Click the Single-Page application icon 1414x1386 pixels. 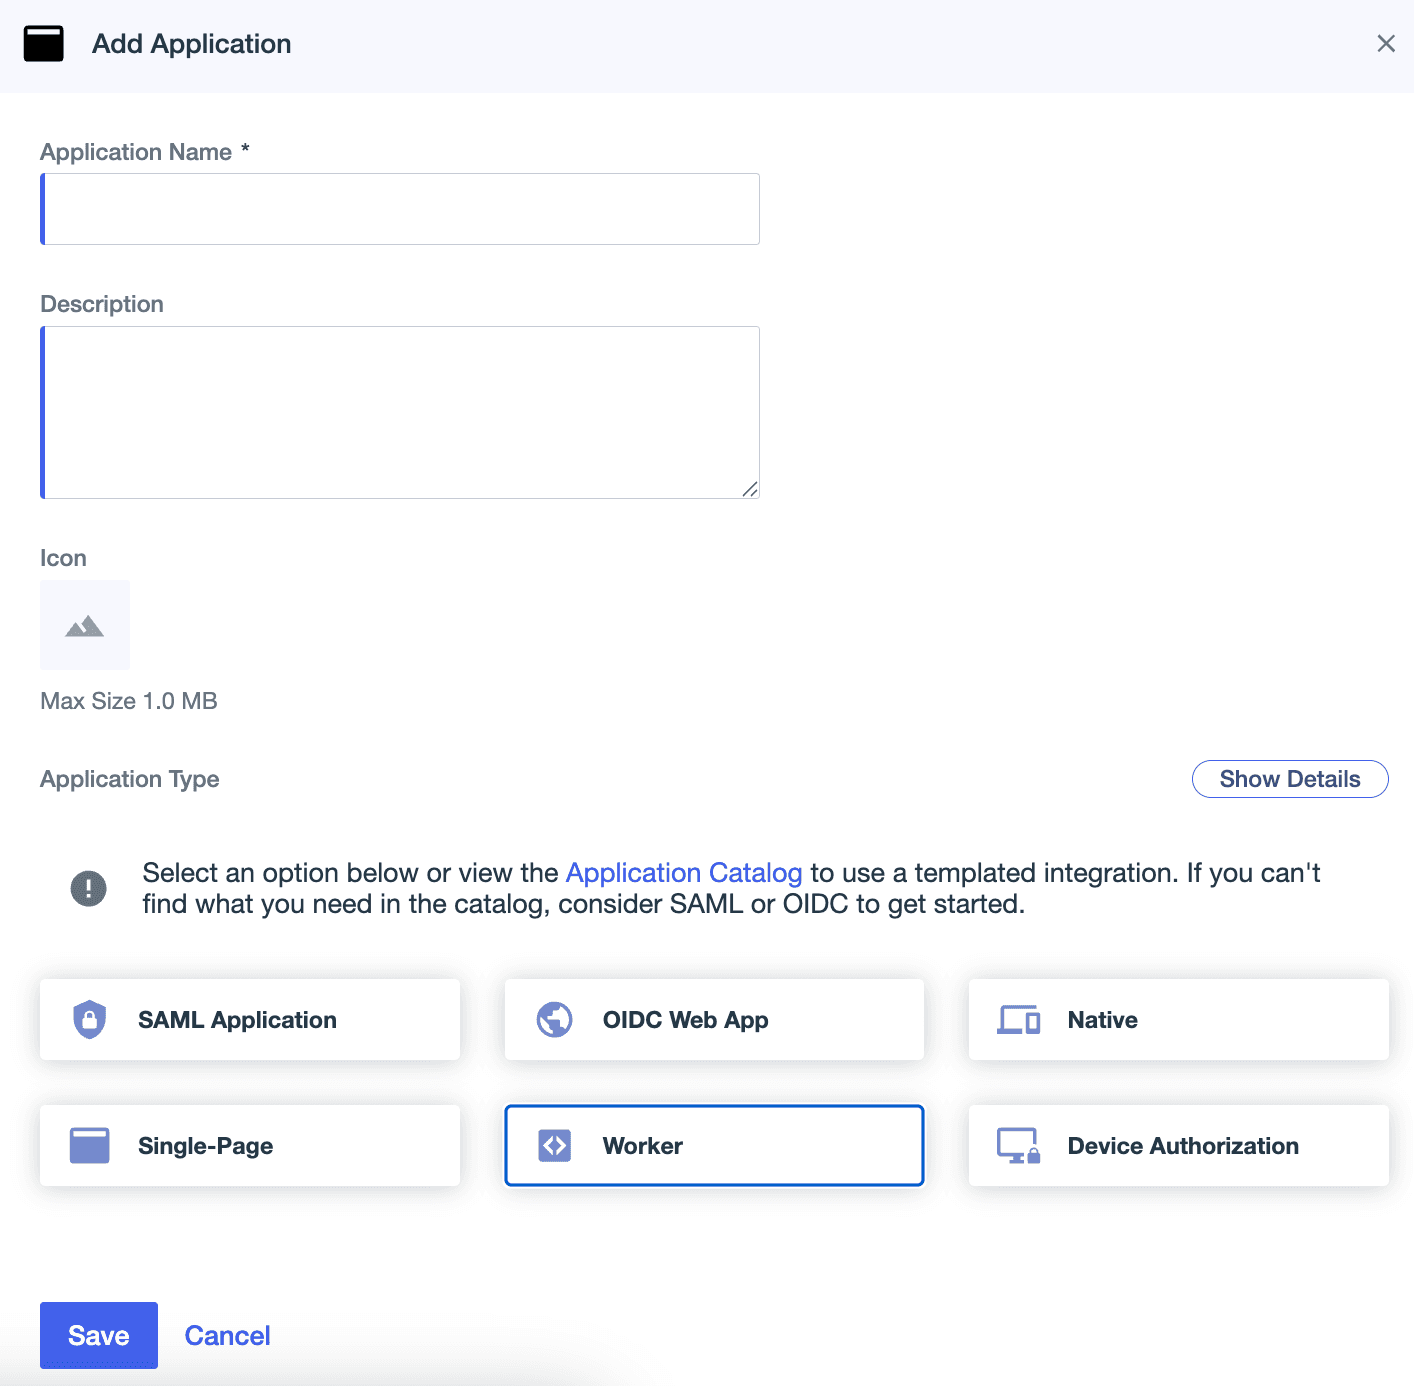(x=89, y=1145)
